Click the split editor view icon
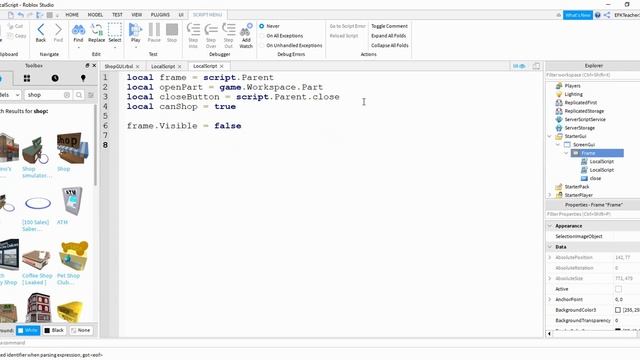 point(536,66)
